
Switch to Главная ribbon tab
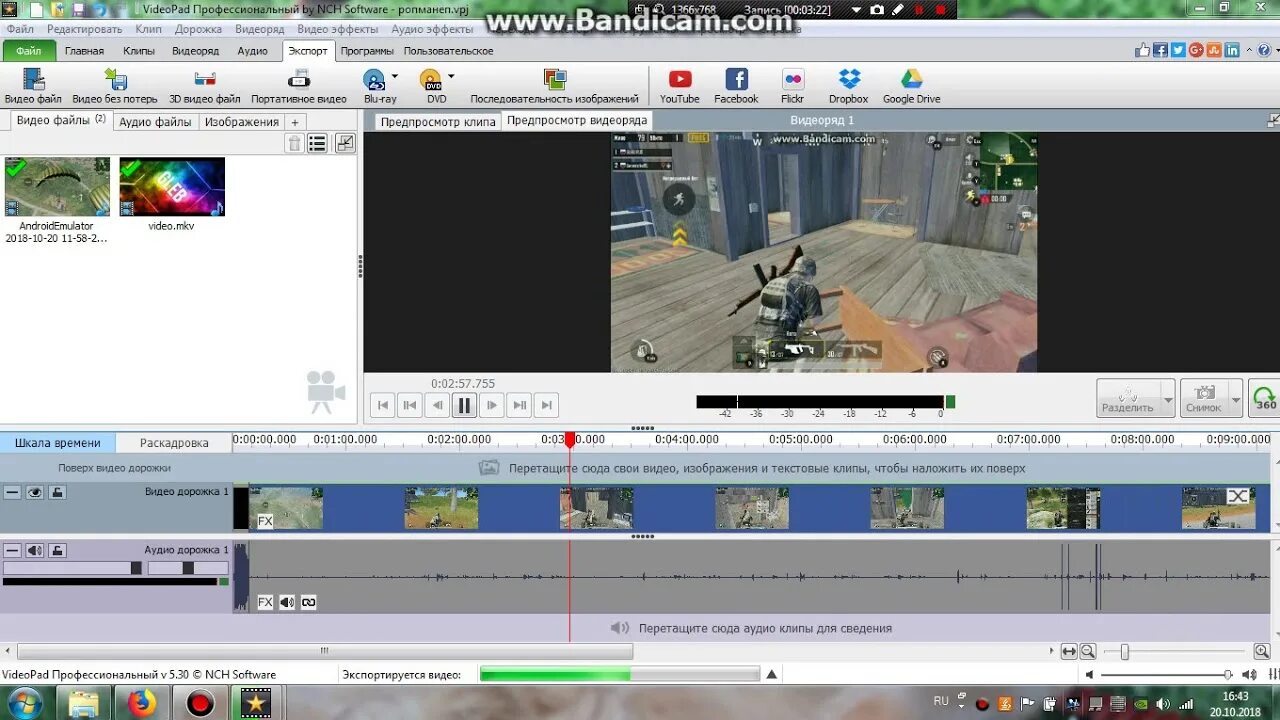pyautogui.click(x=84, y=51)
